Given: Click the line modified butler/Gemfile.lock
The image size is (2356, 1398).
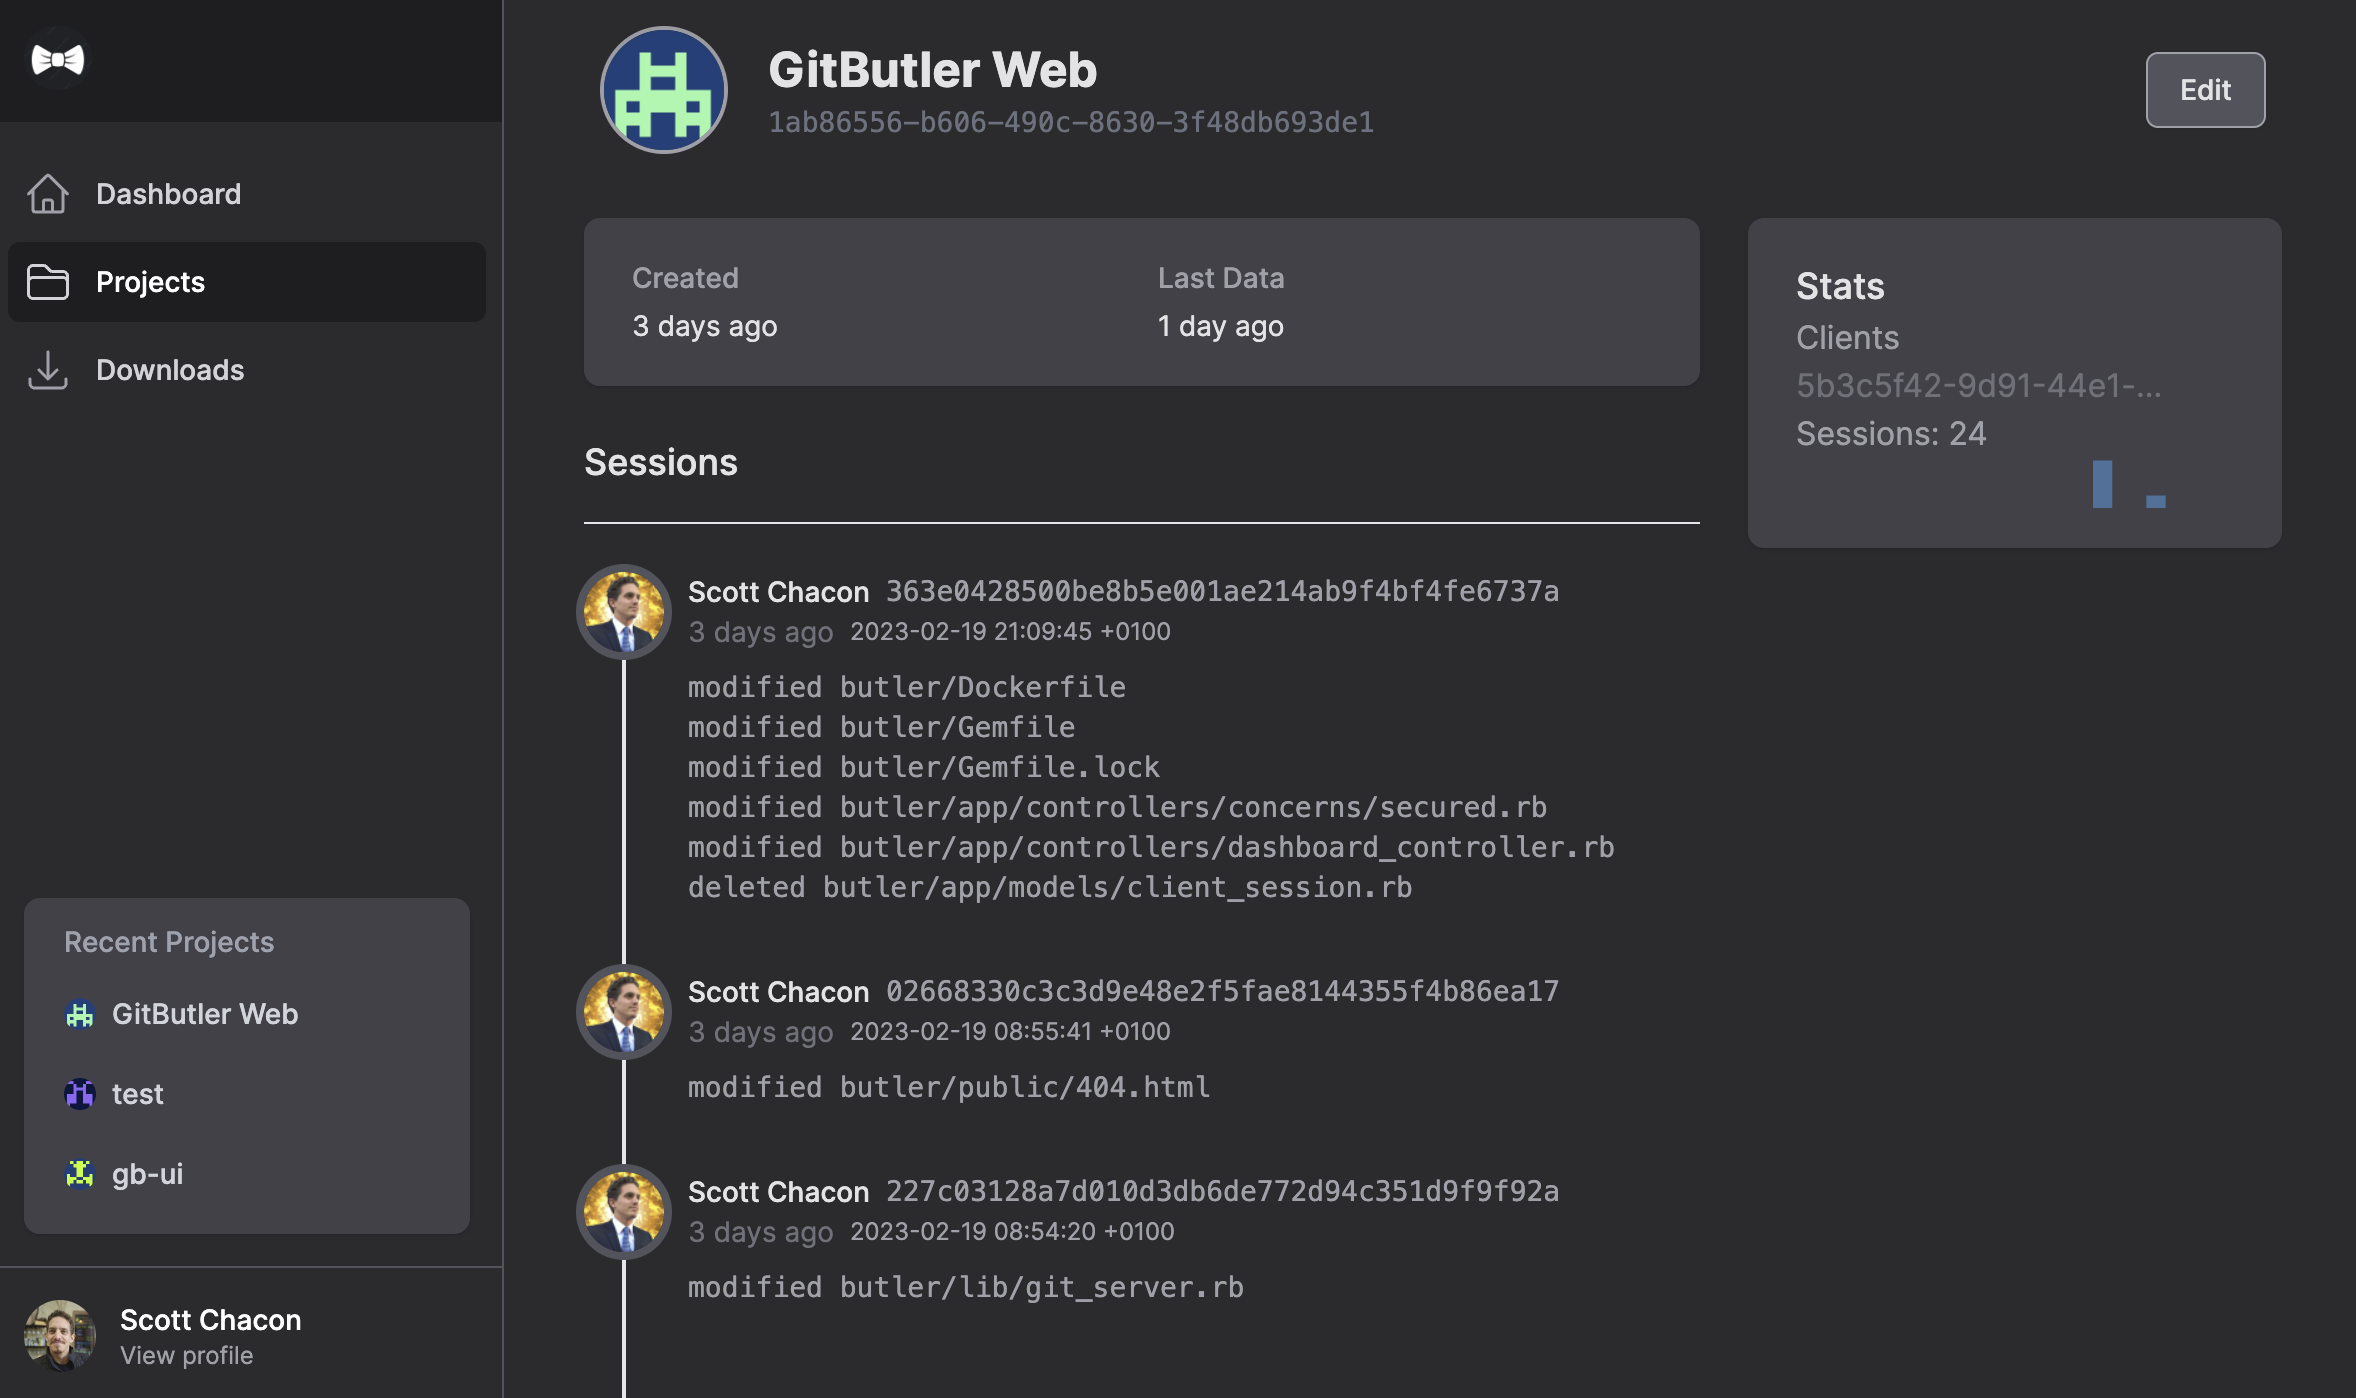Looking at the screenshot, I should pyautogui.click(x=924, y=767).
